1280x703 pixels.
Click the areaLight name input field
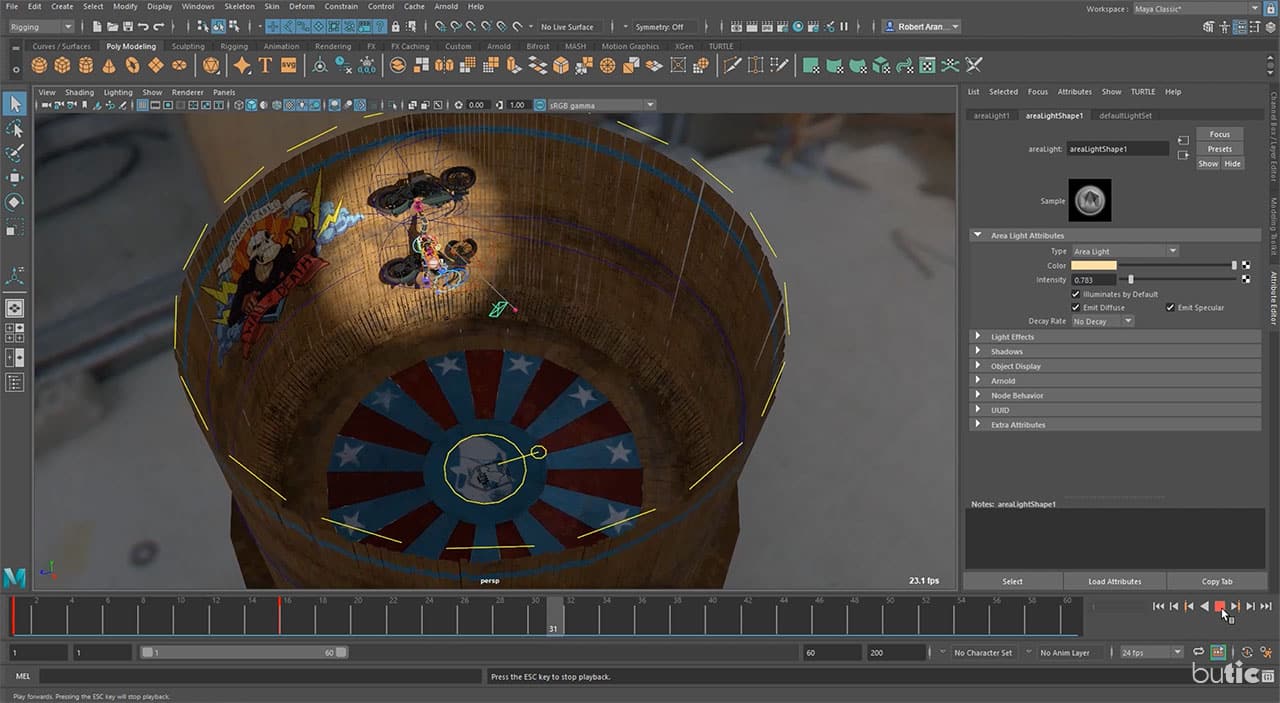tap(1120, 149)
